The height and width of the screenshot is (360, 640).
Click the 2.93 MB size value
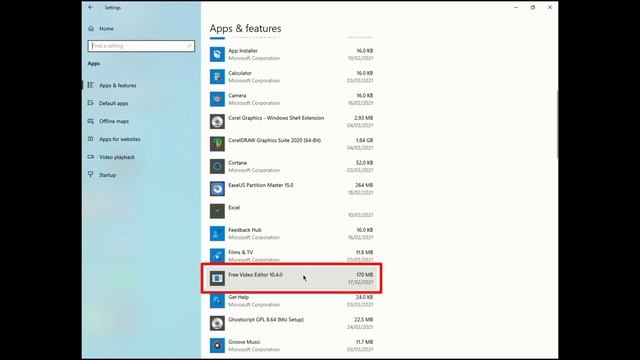pos(364,118)
